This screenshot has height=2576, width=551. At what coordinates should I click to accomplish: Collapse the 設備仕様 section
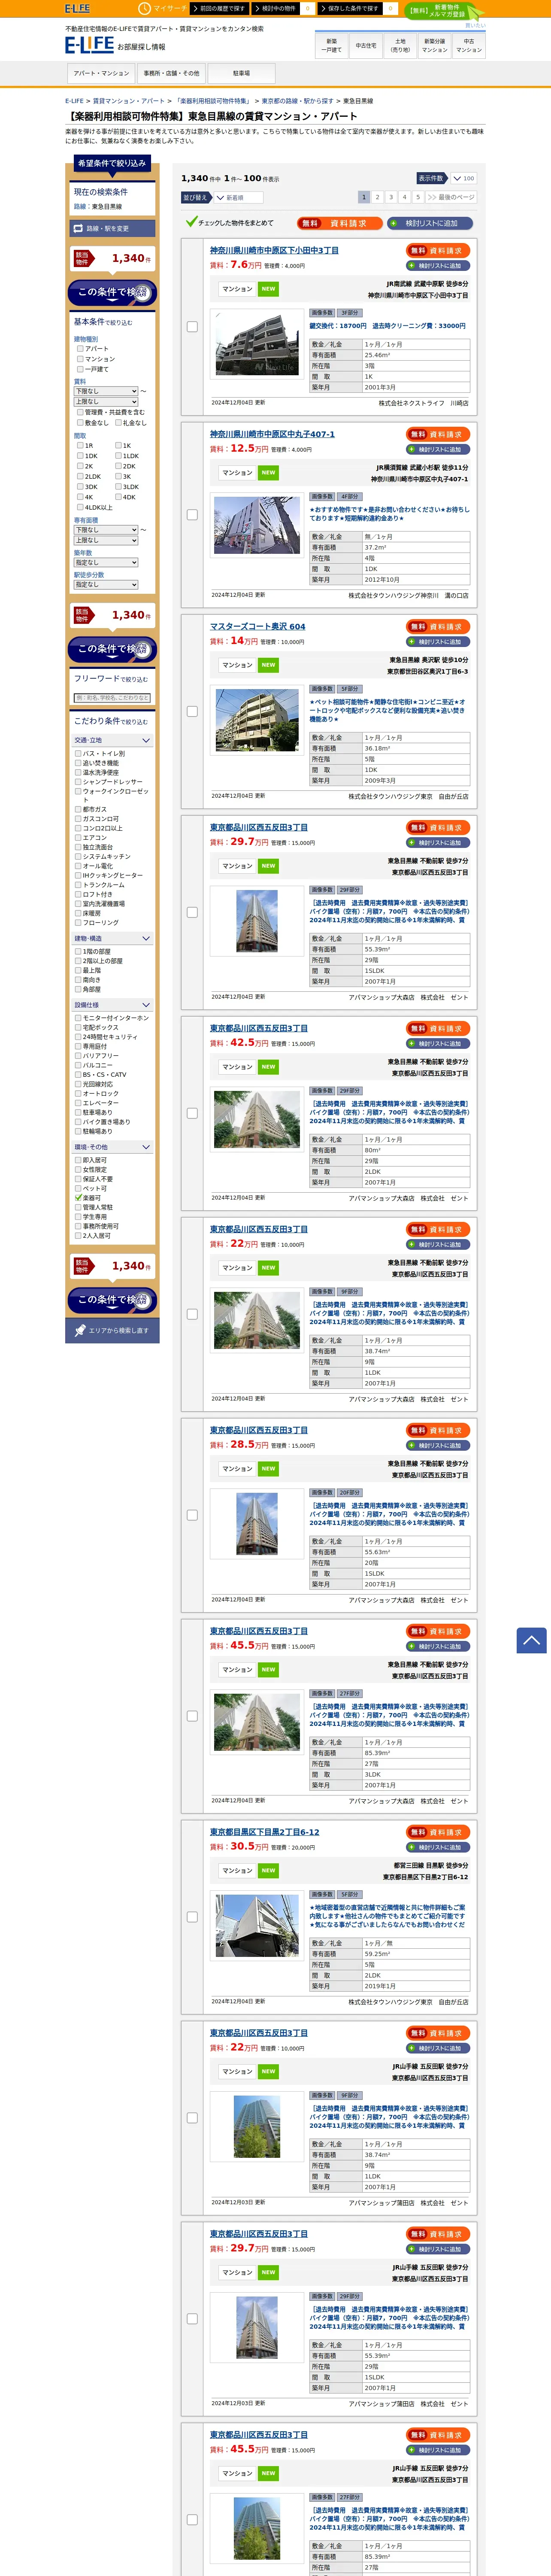(112, 1005)
